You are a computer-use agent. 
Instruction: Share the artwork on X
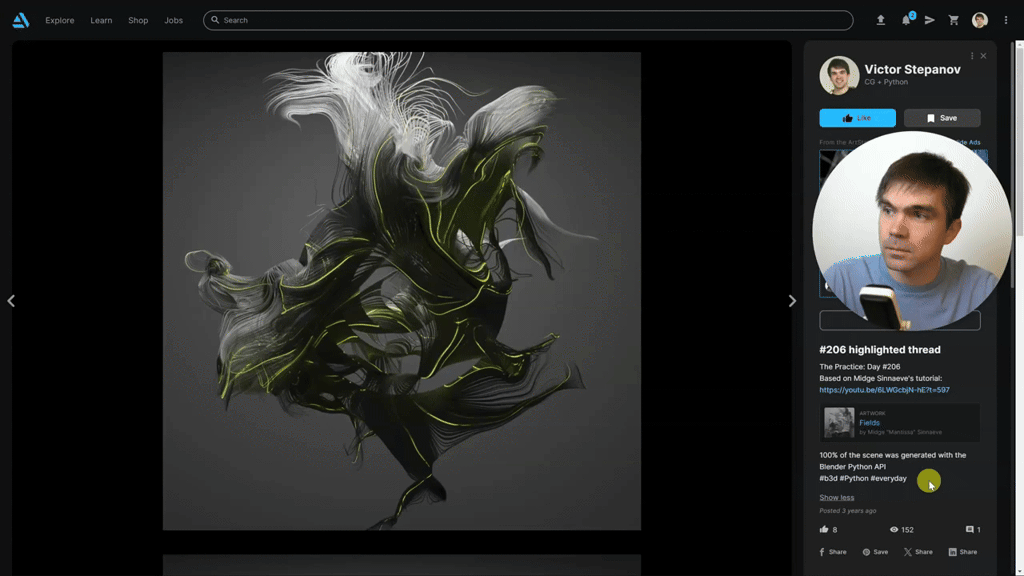point(918,551)
